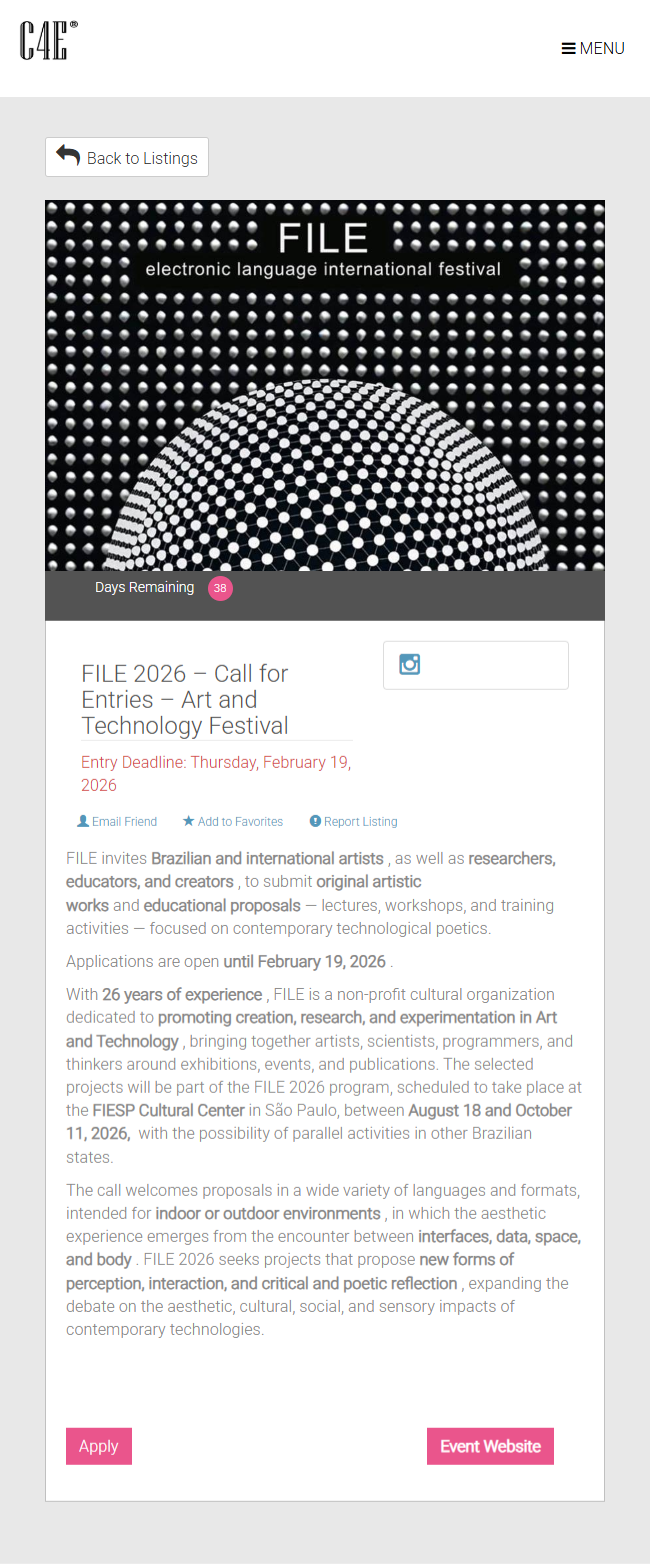Click the C4E logo

coord(47,41)
